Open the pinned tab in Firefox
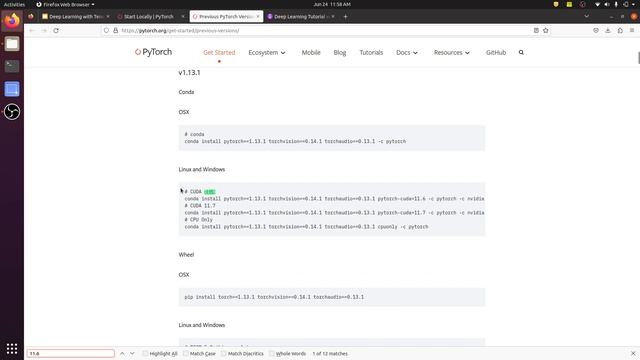This screenshot has width=640, height=360. tap(31, 17)
